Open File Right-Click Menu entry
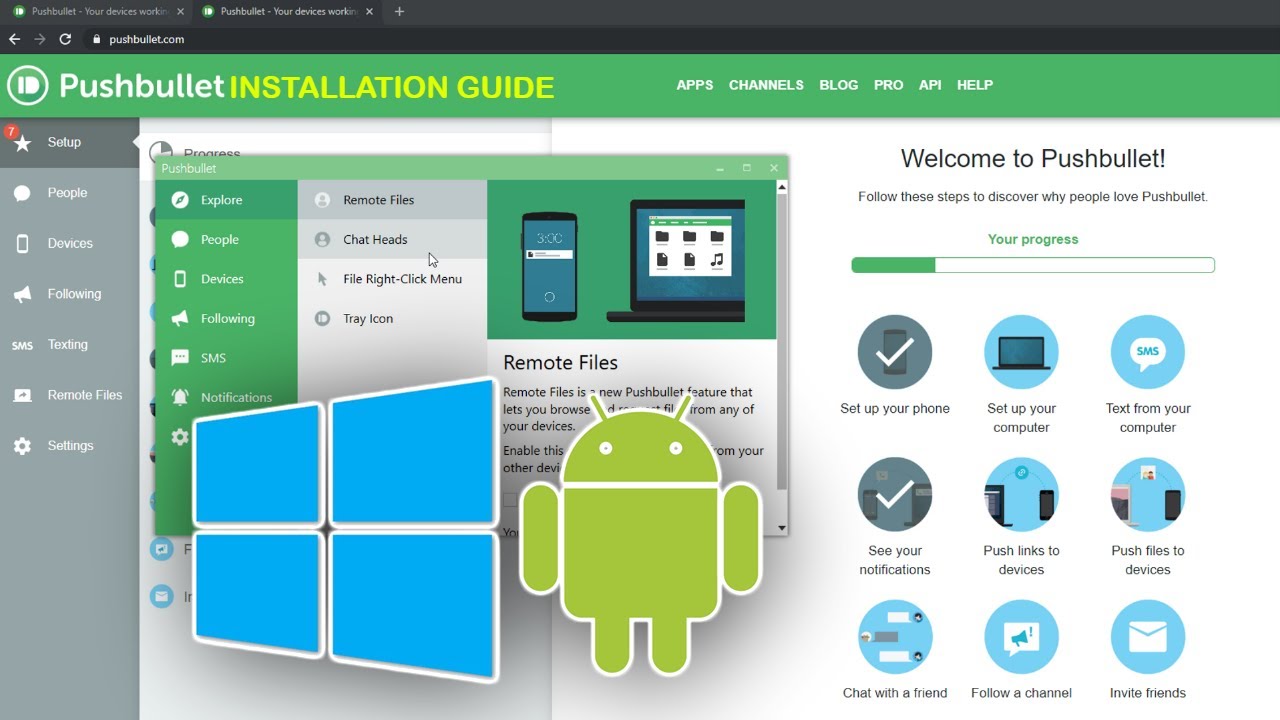The height and width of the screenshot is (720, 1280). coord(392,279)
